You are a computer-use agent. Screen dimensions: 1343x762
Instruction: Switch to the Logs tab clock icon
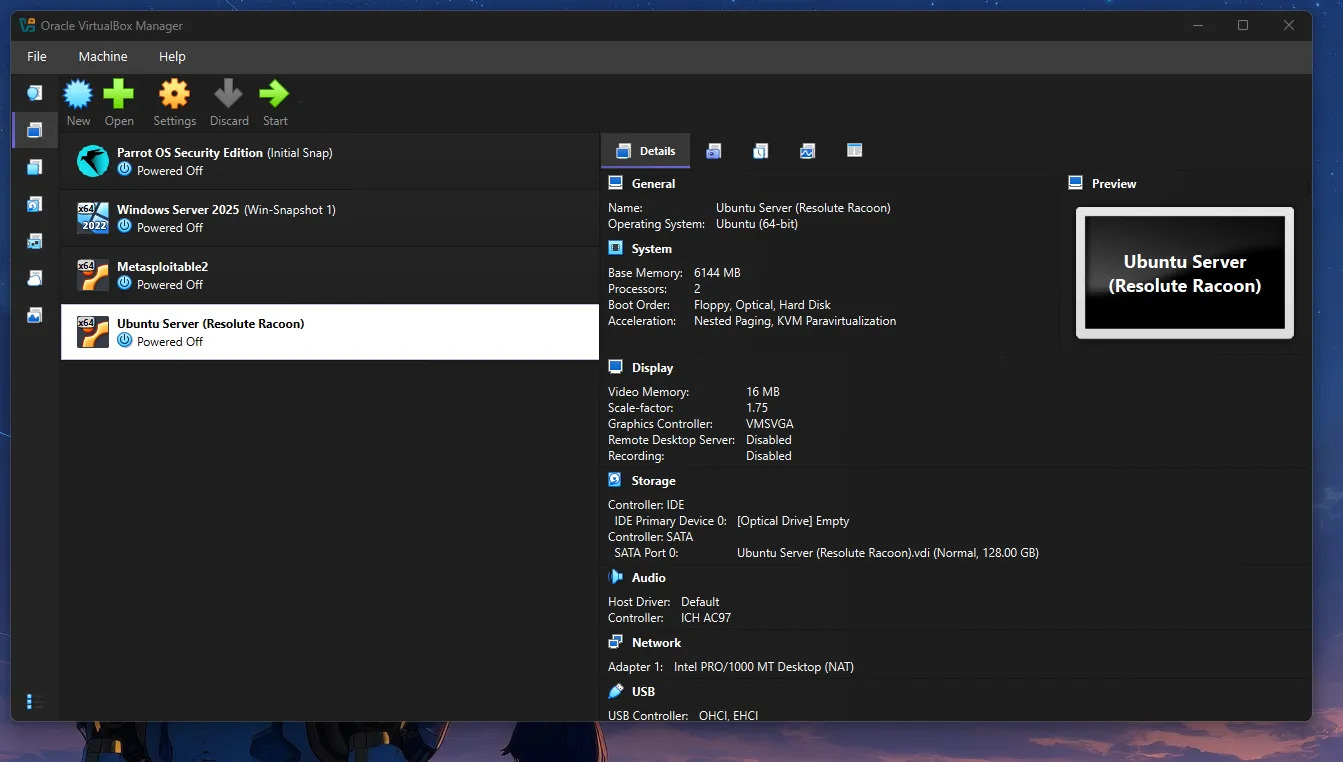[760, 151]
